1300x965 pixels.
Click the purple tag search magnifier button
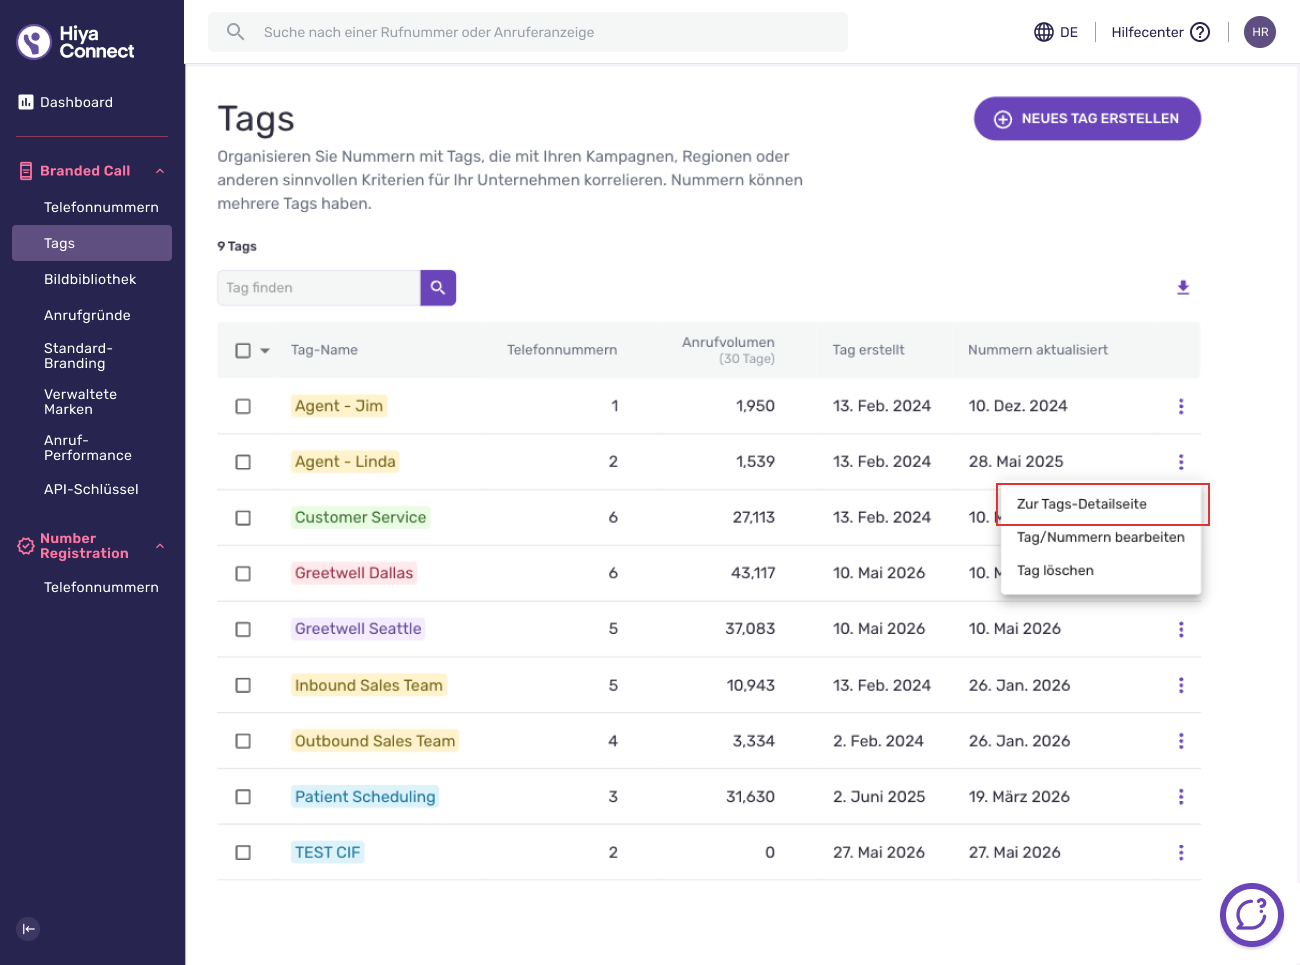(438, 288)
